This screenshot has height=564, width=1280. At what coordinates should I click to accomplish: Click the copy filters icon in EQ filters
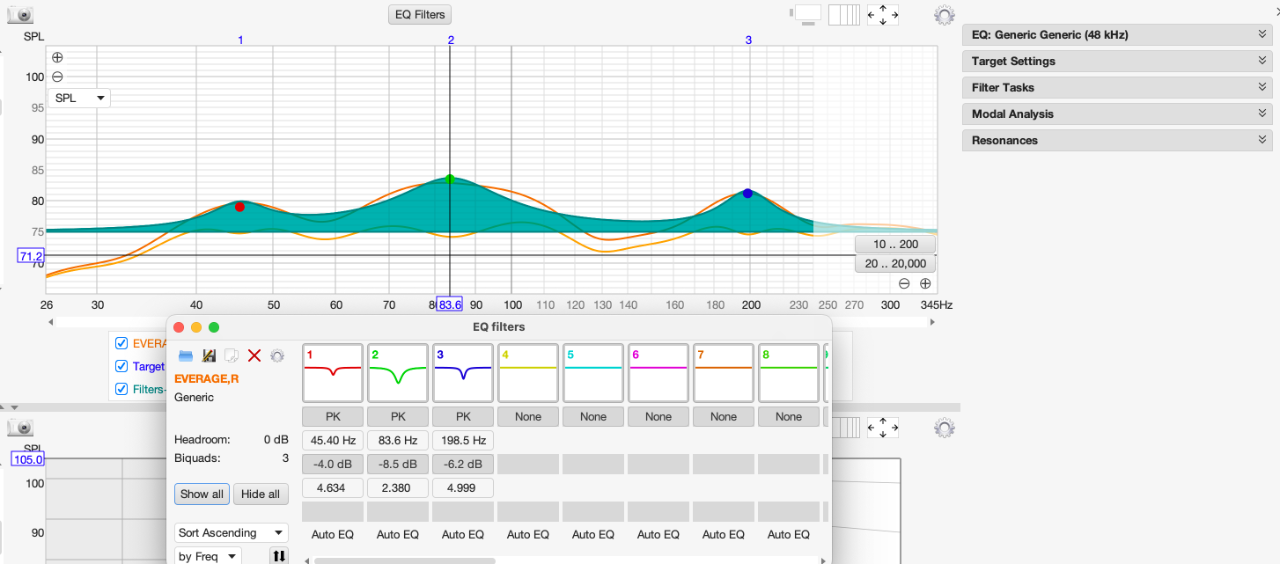(x=231, y=355)
